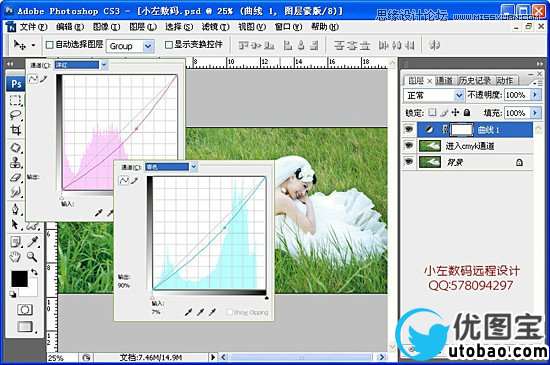Select the Eraser tool
The image size is (550, 365).
coord(16,177)
